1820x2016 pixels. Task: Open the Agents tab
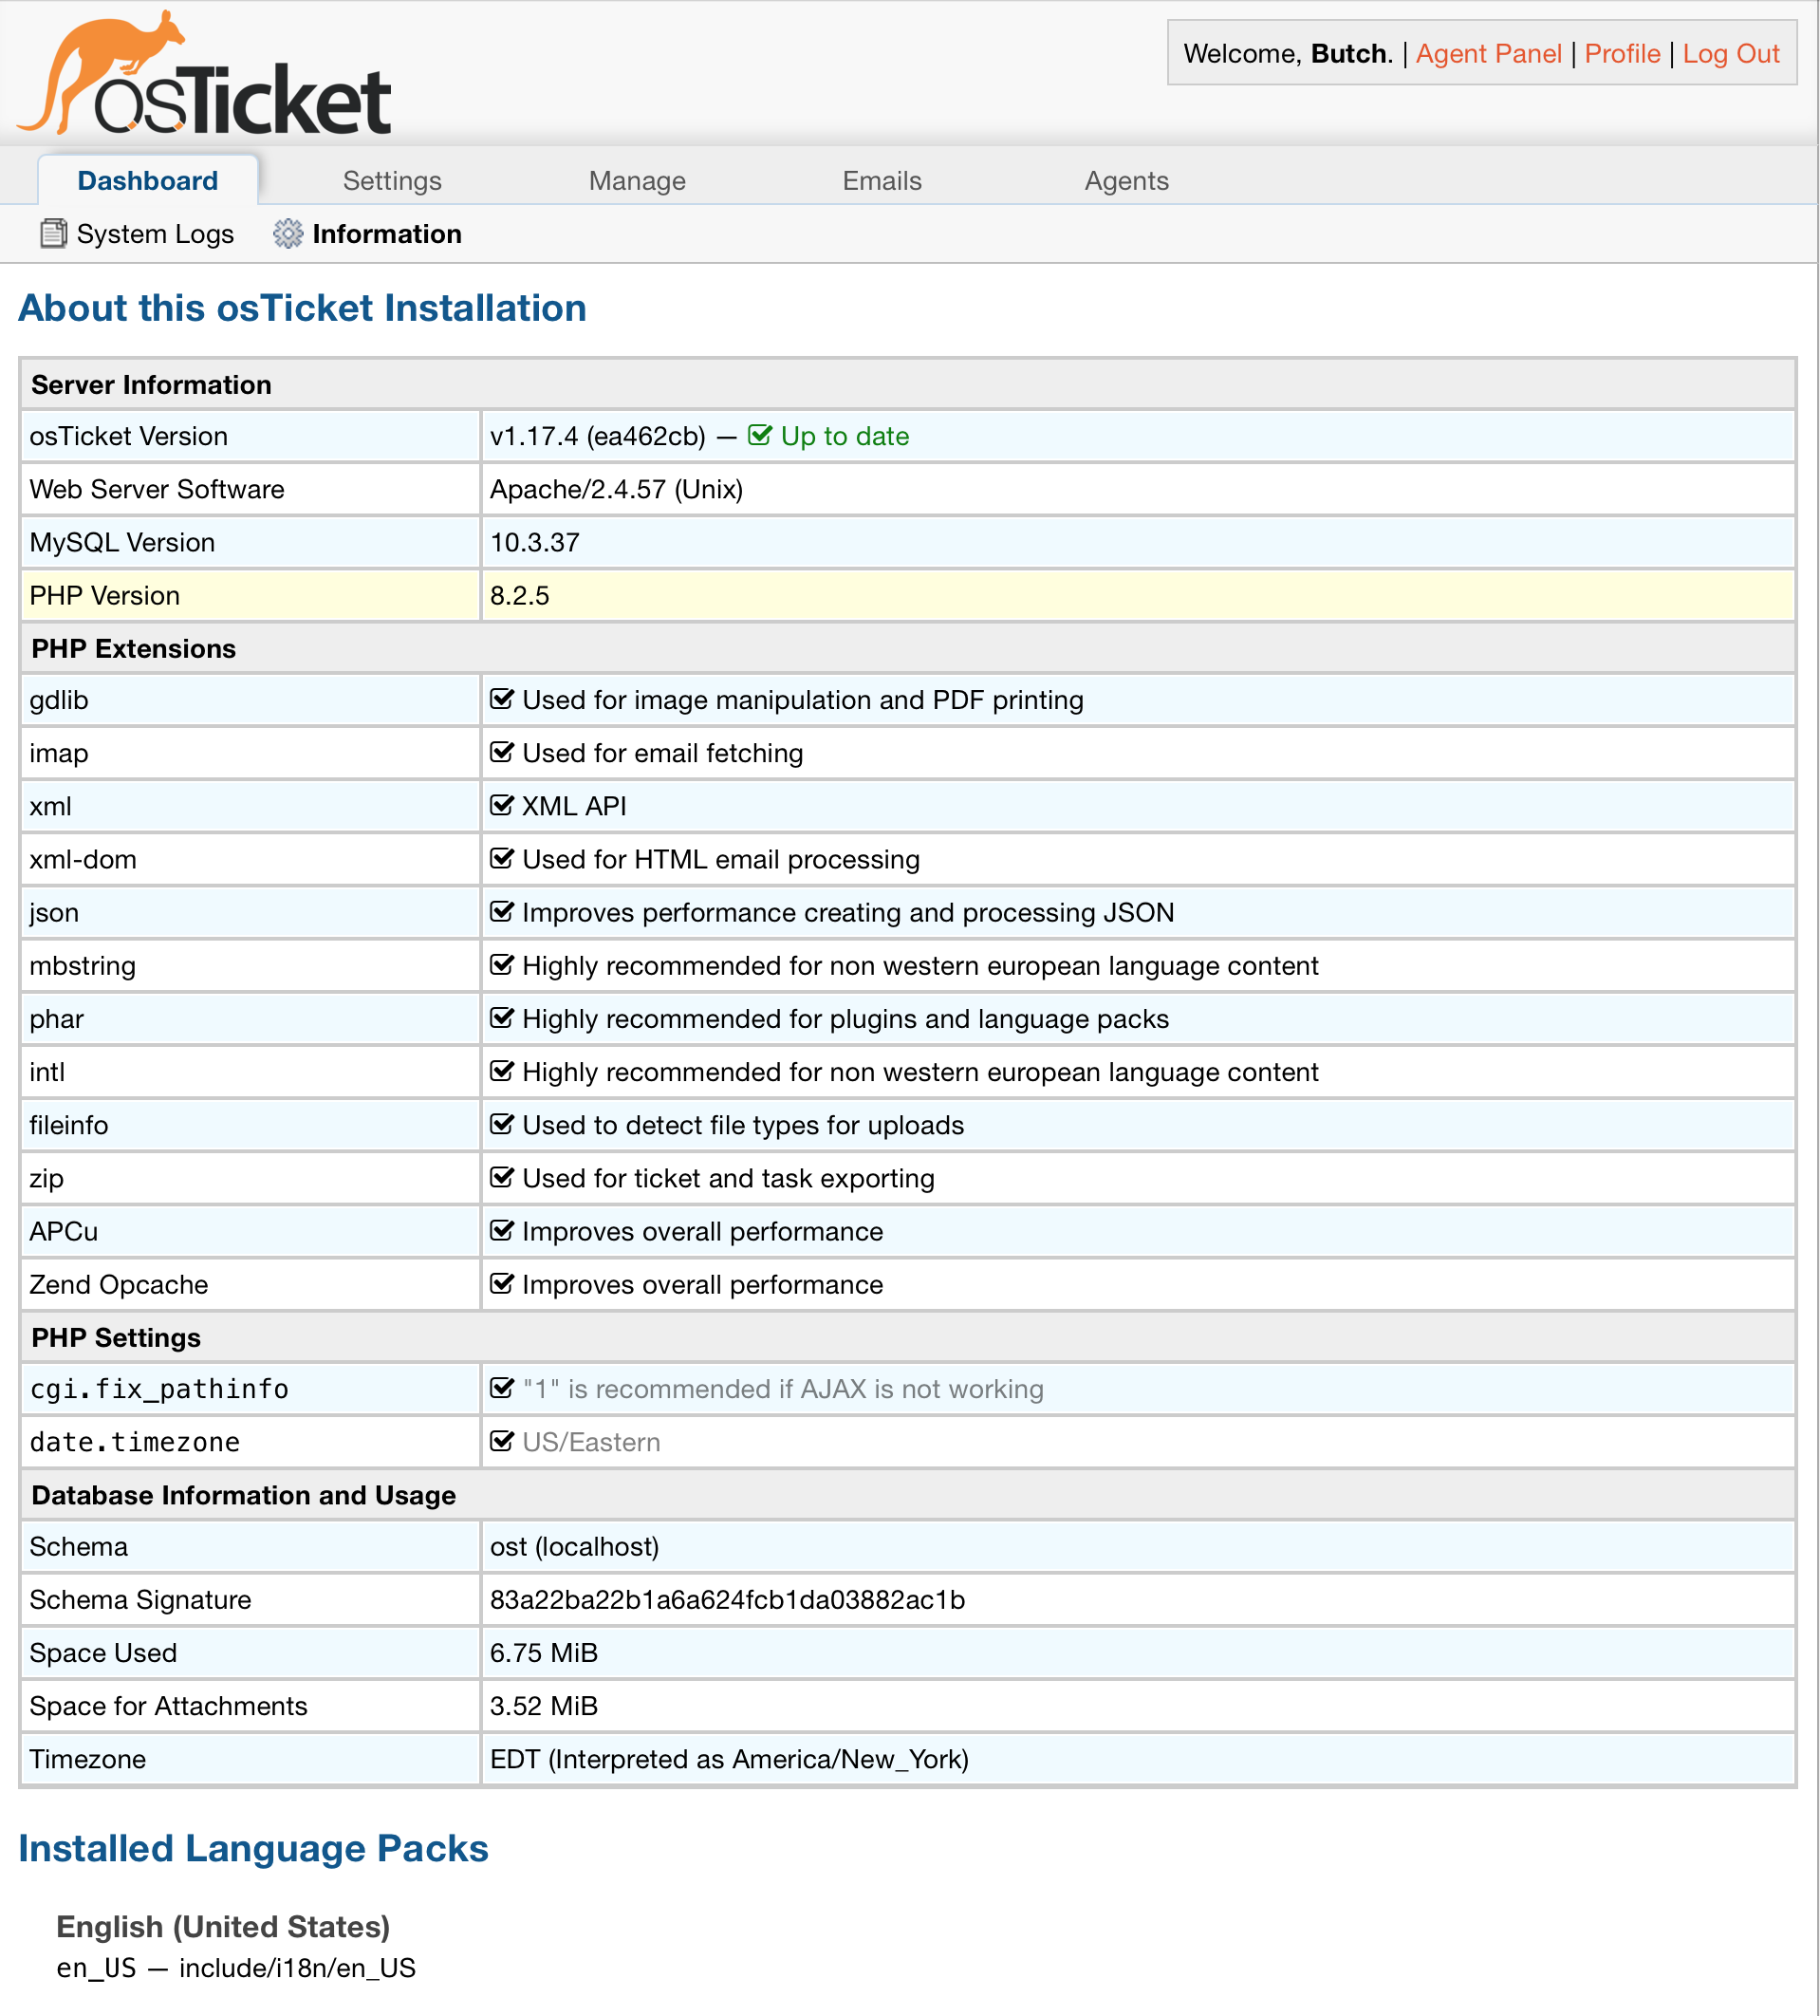click(x=1126, y=181)
